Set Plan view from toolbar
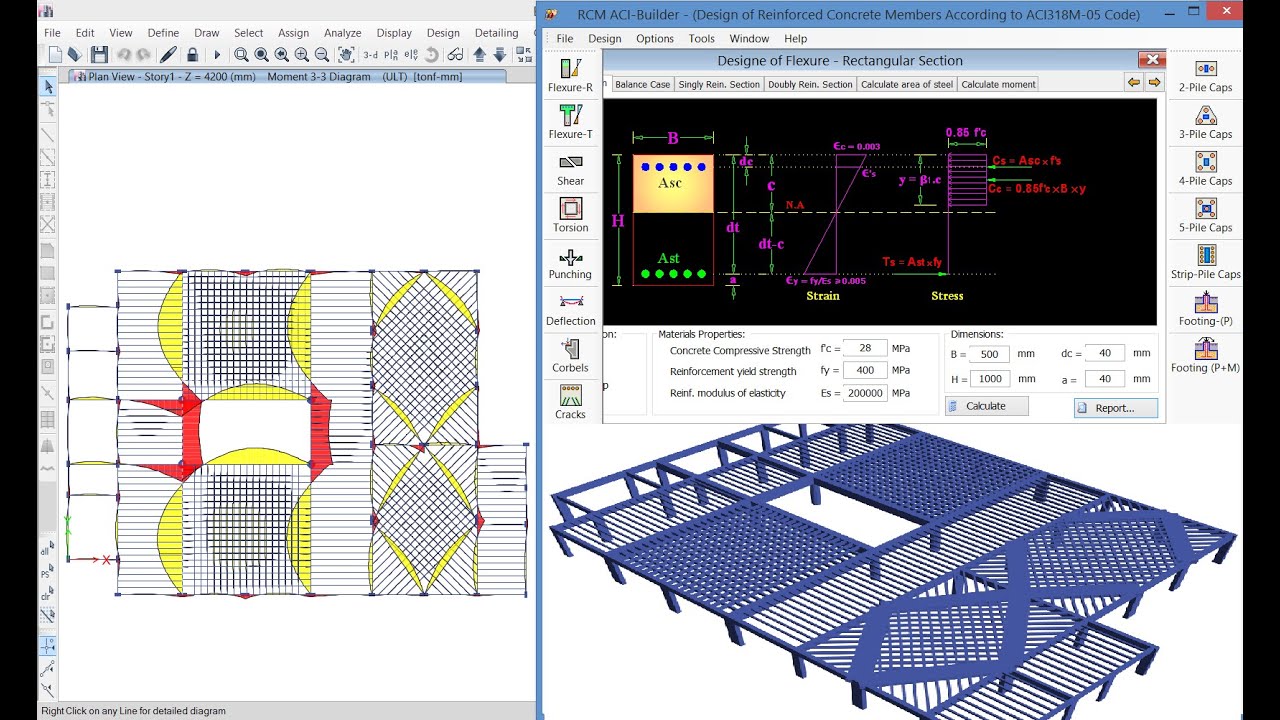Screen dimensions: 1280x720 (x=391, y=55)
